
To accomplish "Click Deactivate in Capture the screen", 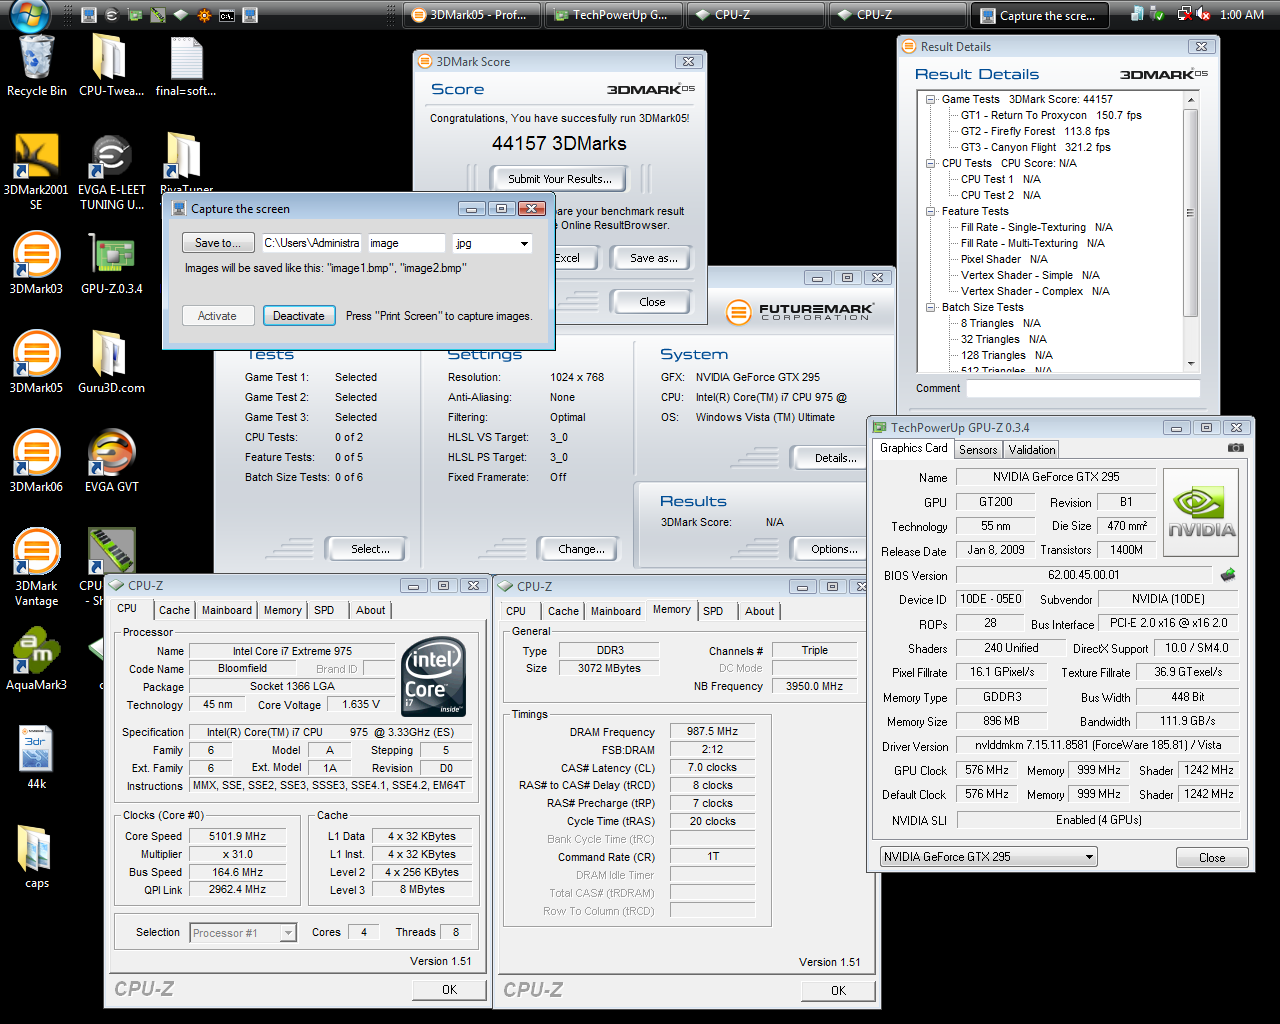I will [x=299, y=316].
